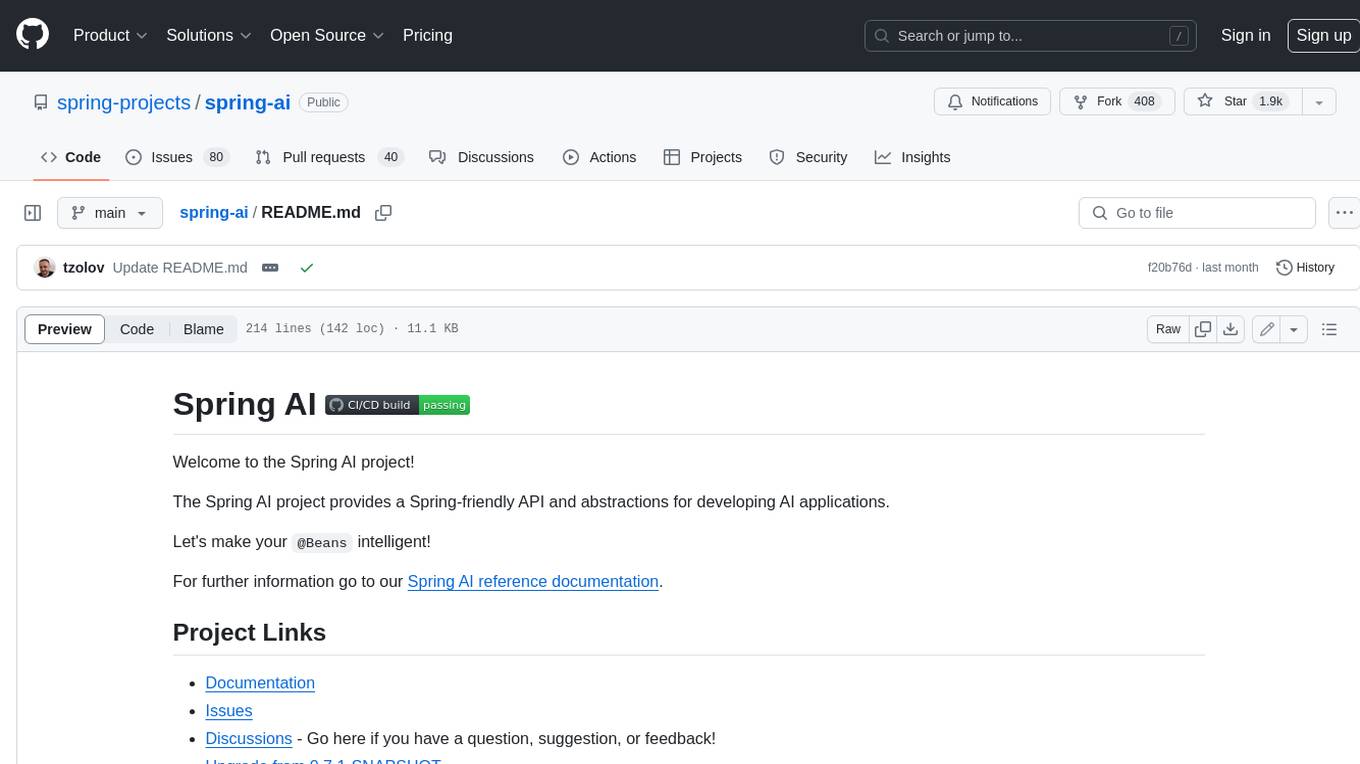Screen dimensions: 1360x764
Task: Click the Public visibility label
Action: click(323, 102)
